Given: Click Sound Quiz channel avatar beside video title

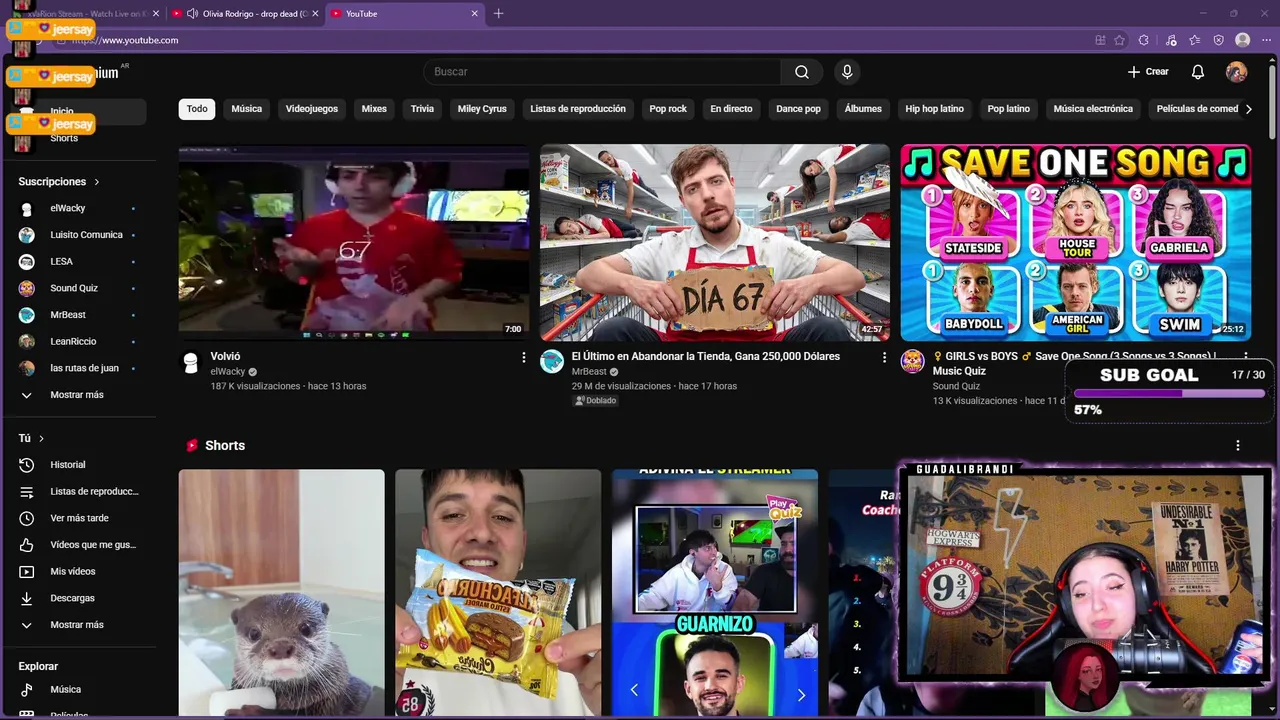Looking at the screenshot, I should 912,362.
